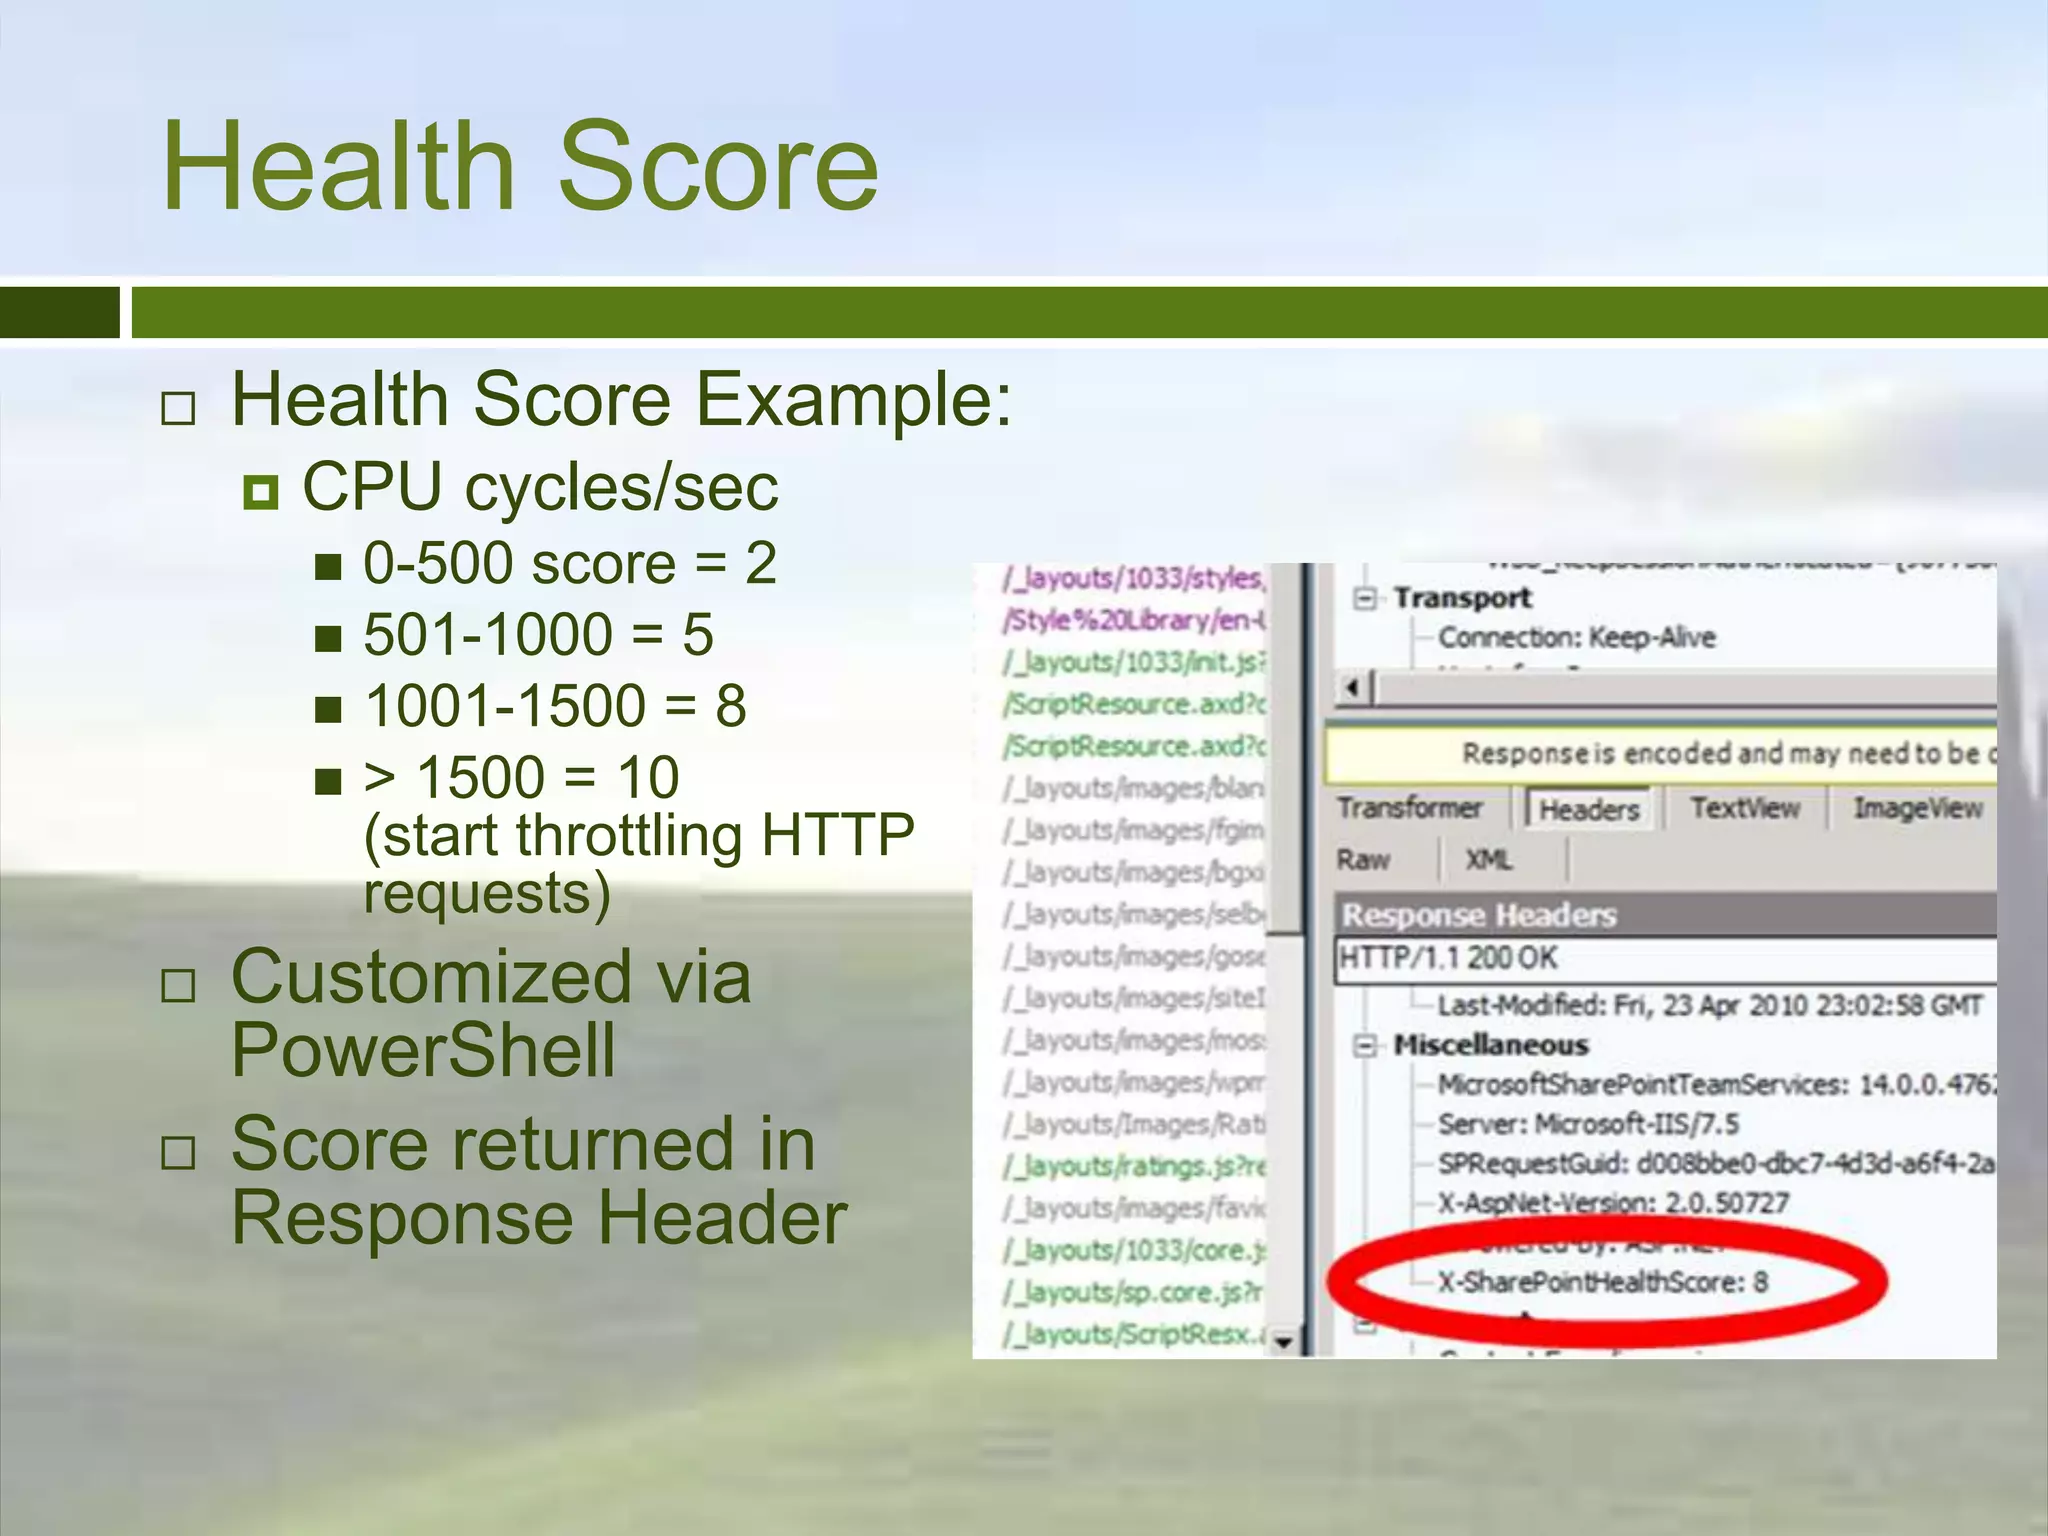Select the X-AspNet-Version header entry

1612,1202
